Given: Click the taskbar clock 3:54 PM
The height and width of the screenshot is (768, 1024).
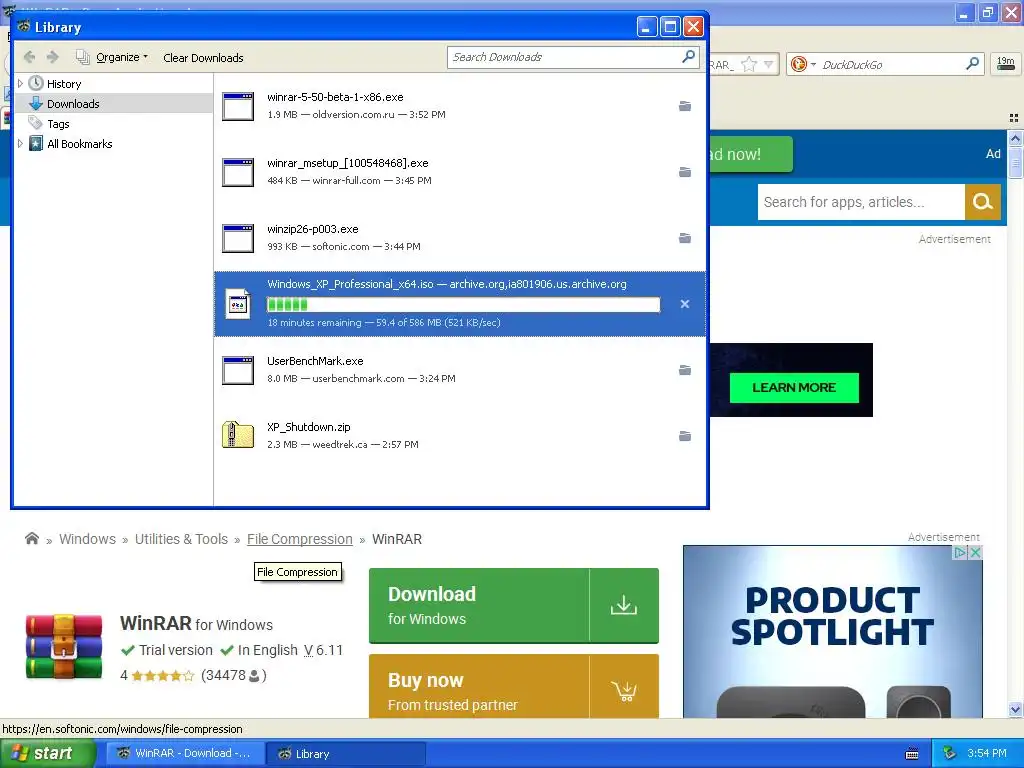Looking at the screenshot, I should point(987,754).
